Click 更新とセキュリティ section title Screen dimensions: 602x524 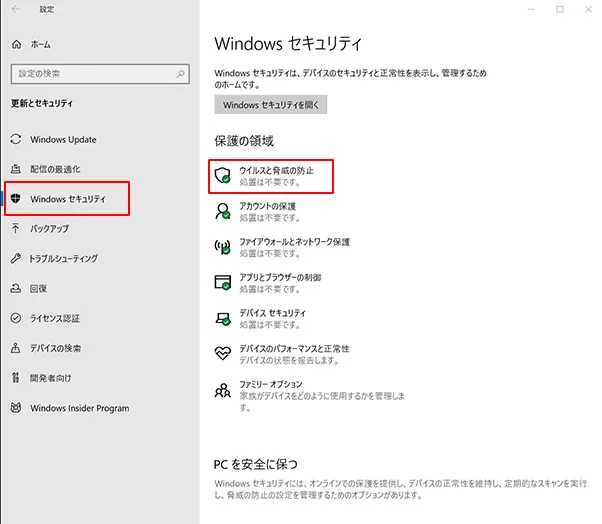pos(42,103)
